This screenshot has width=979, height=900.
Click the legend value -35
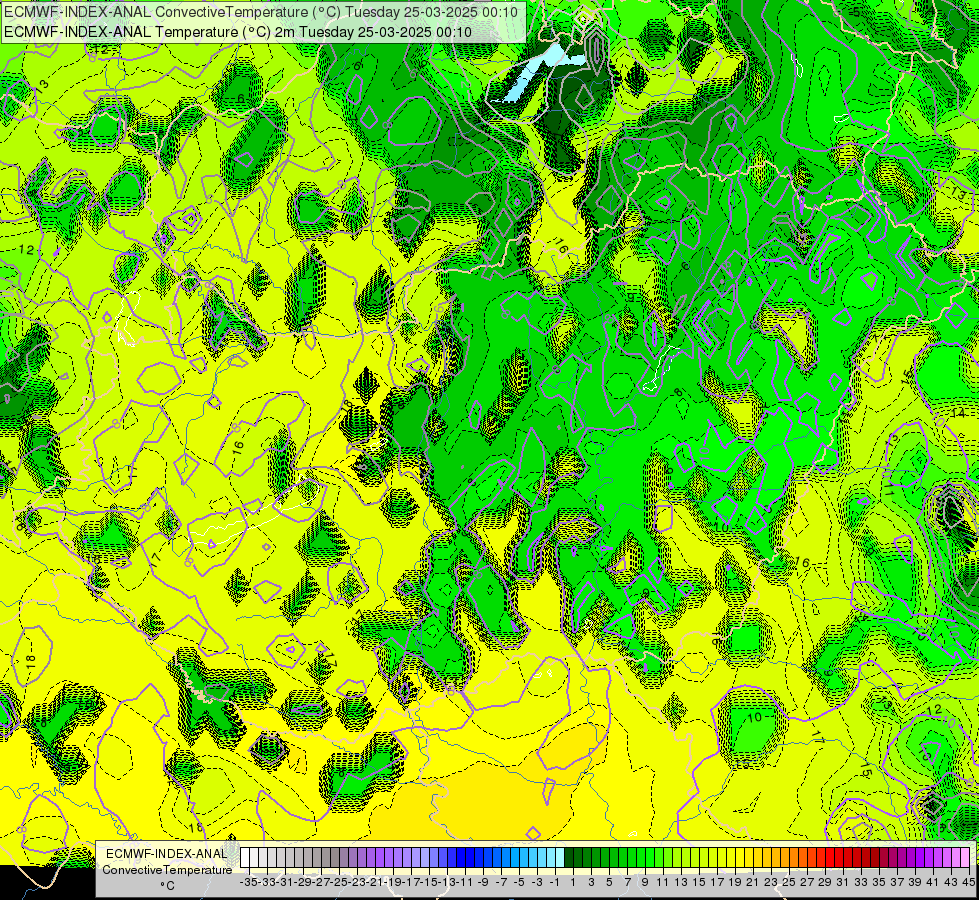tap(249, 883)
